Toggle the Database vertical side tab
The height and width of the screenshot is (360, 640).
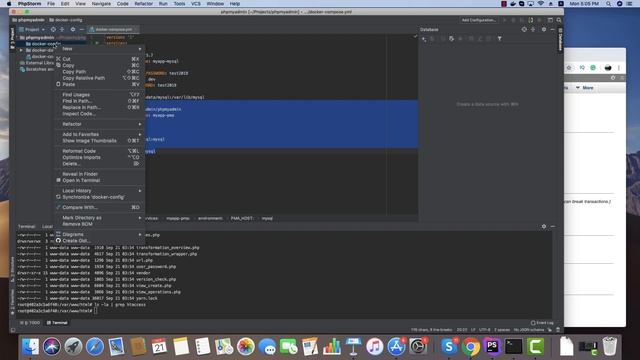coord(560,40)
